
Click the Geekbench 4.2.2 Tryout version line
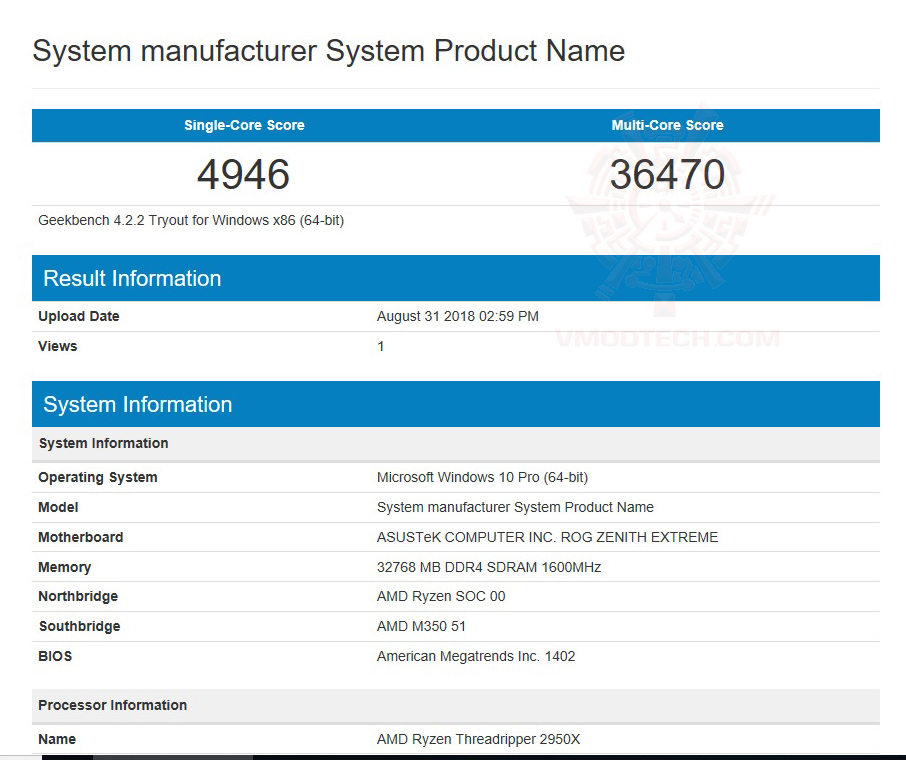191,220
